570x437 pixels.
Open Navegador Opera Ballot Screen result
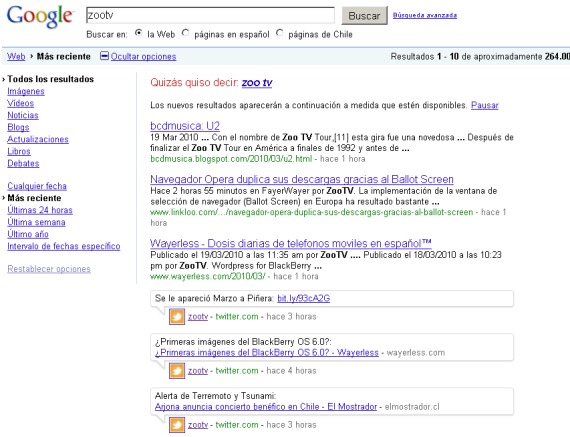(302, 179)
